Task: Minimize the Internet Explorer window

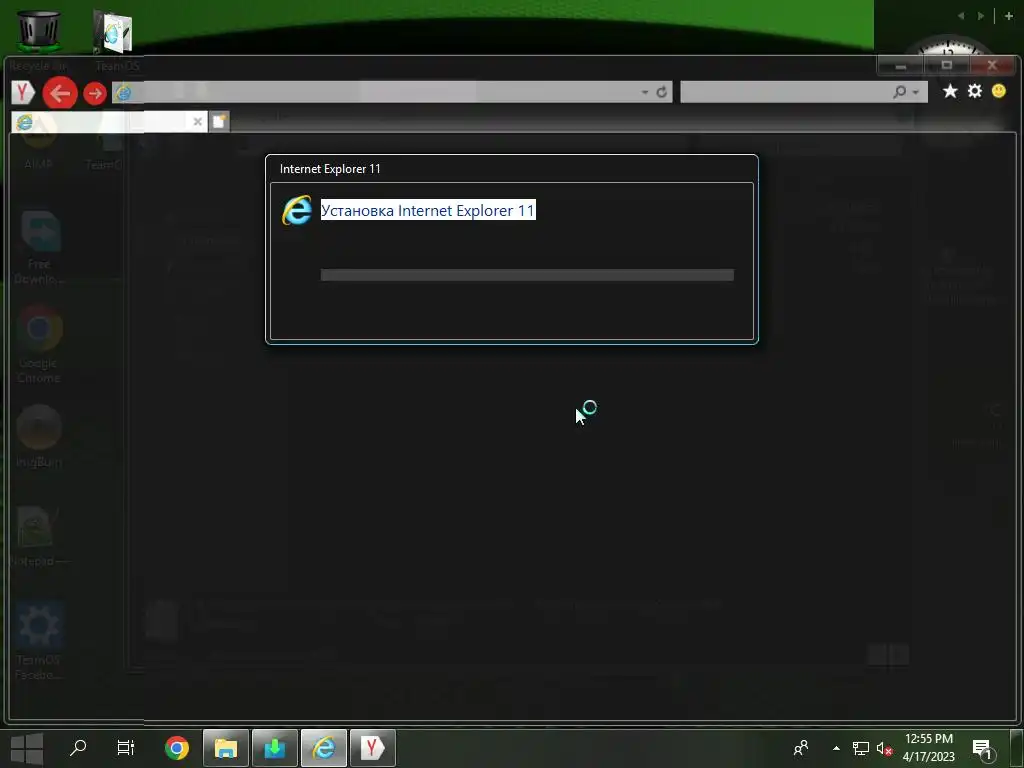Action: (900, 65)
